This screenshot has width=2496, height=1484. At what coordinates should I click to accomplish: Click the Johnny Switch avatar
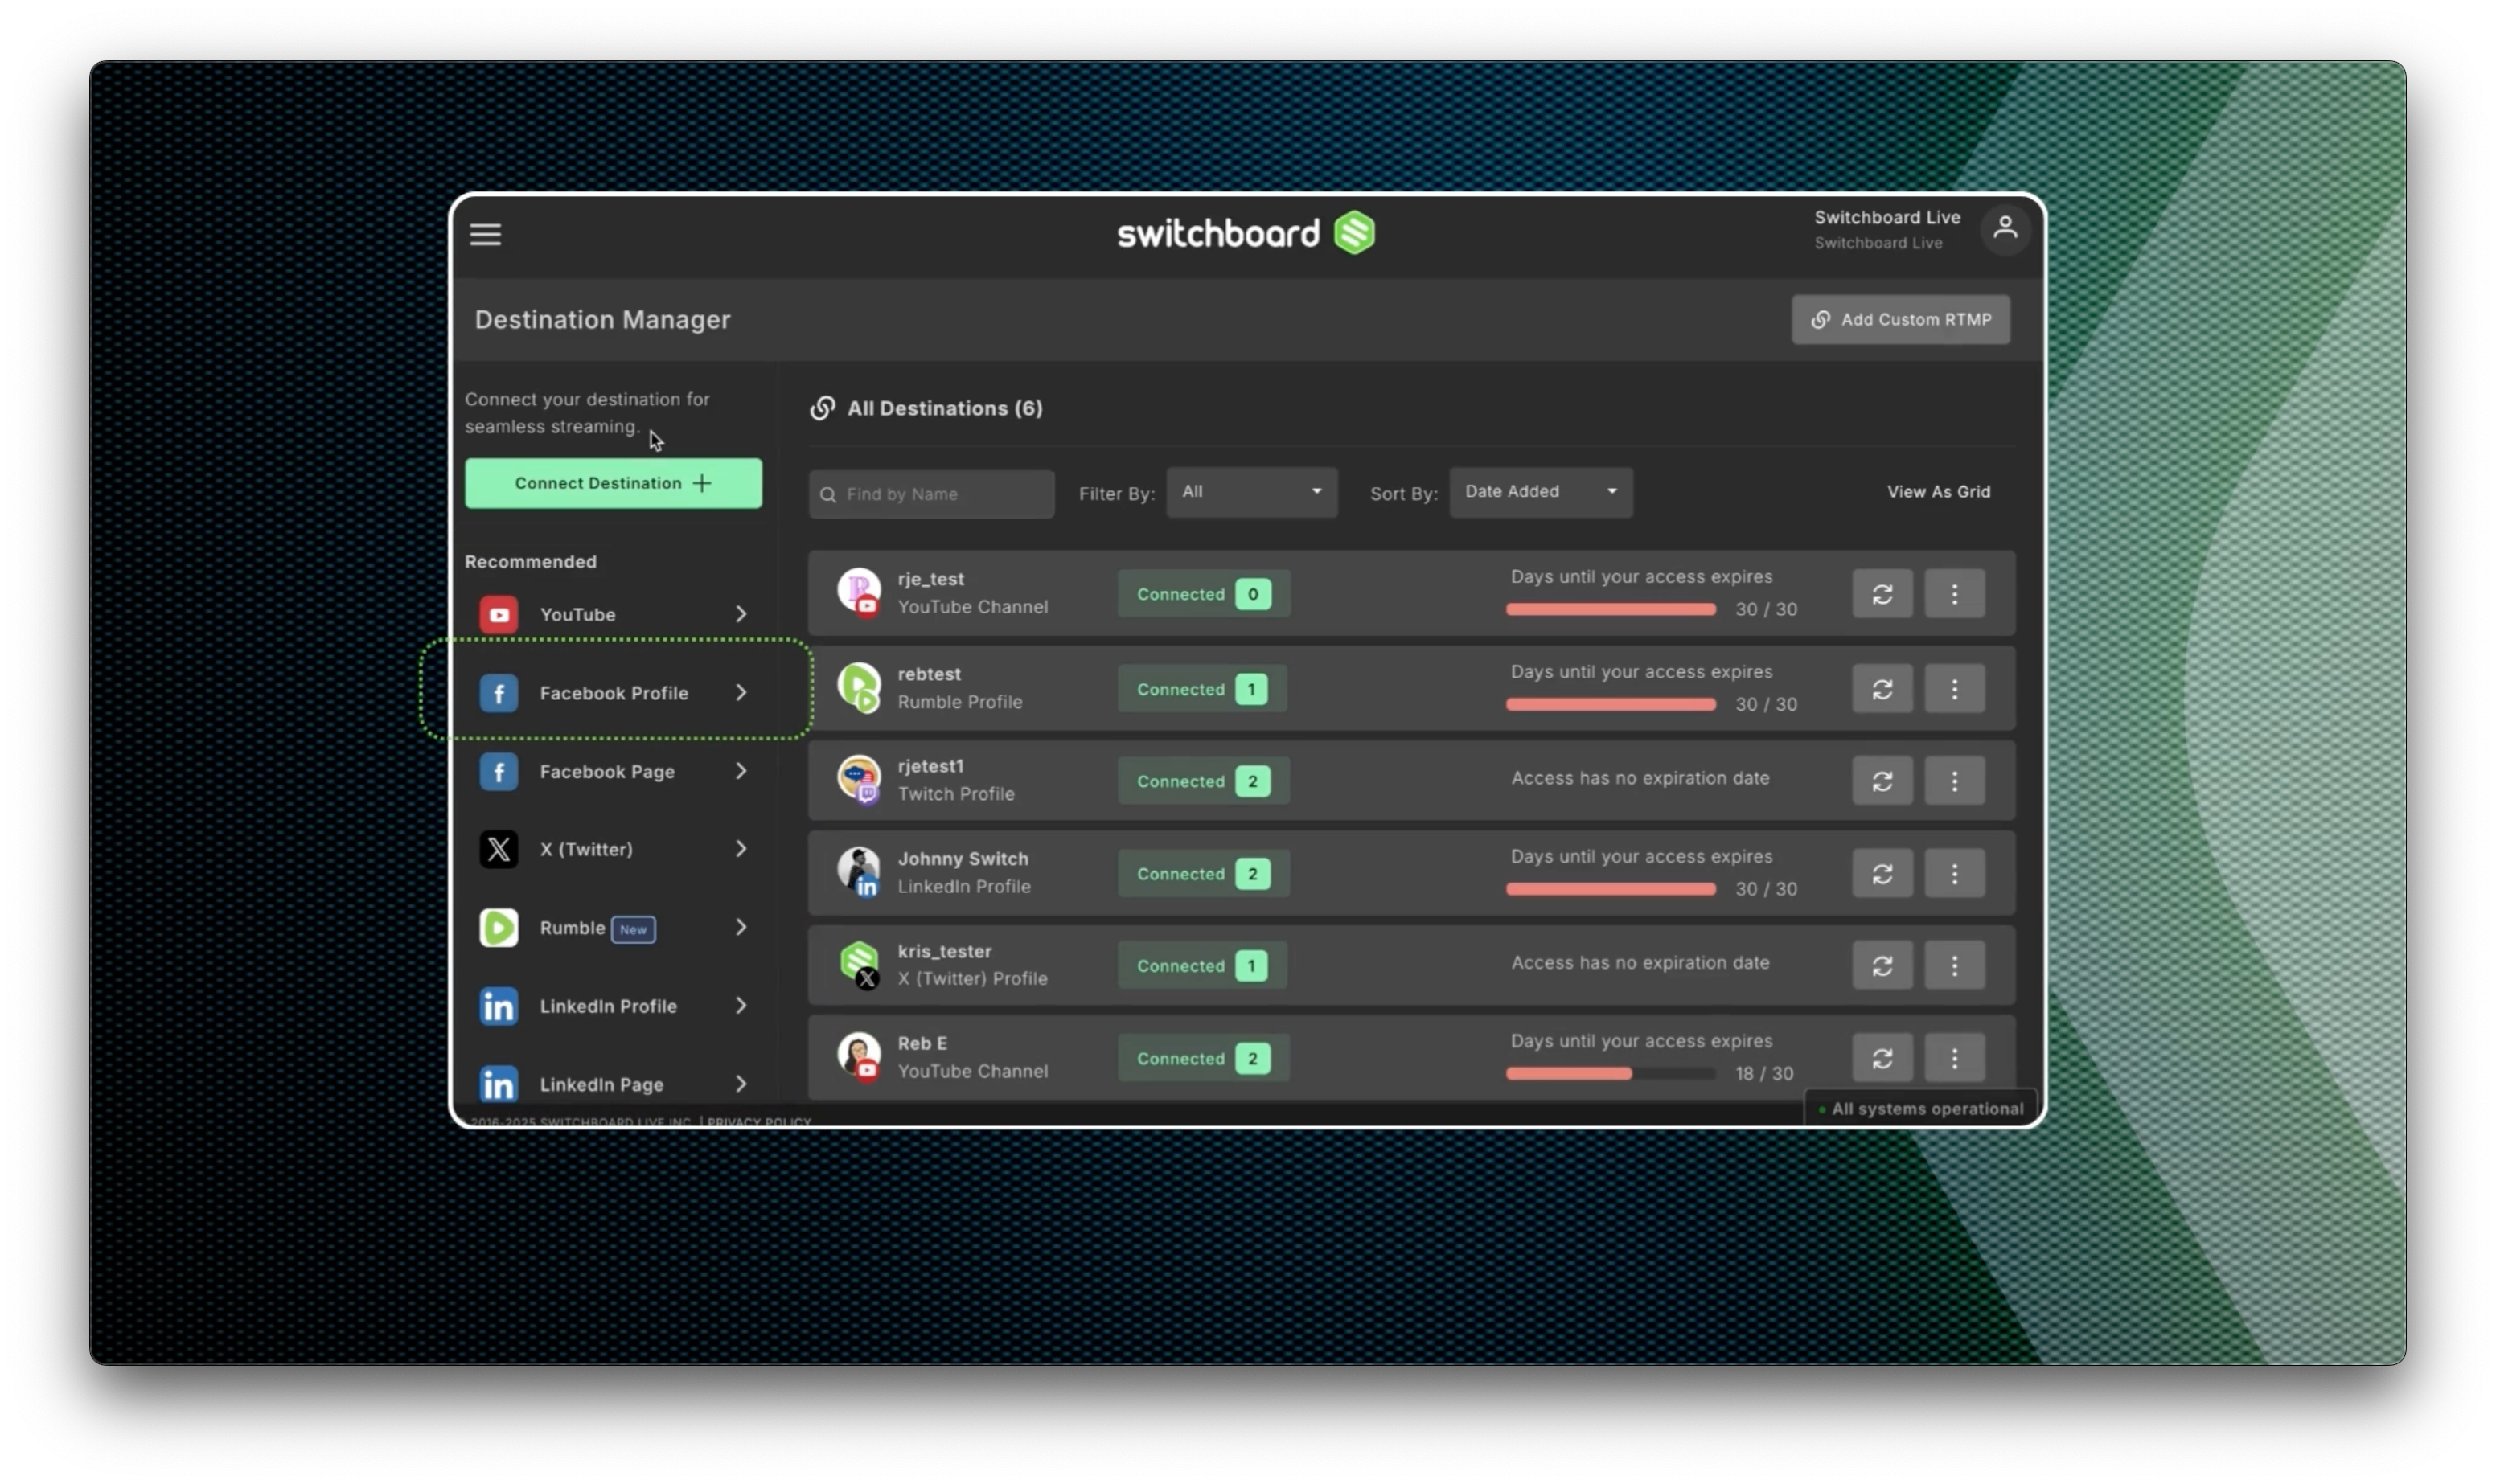[x=859, y=872]
